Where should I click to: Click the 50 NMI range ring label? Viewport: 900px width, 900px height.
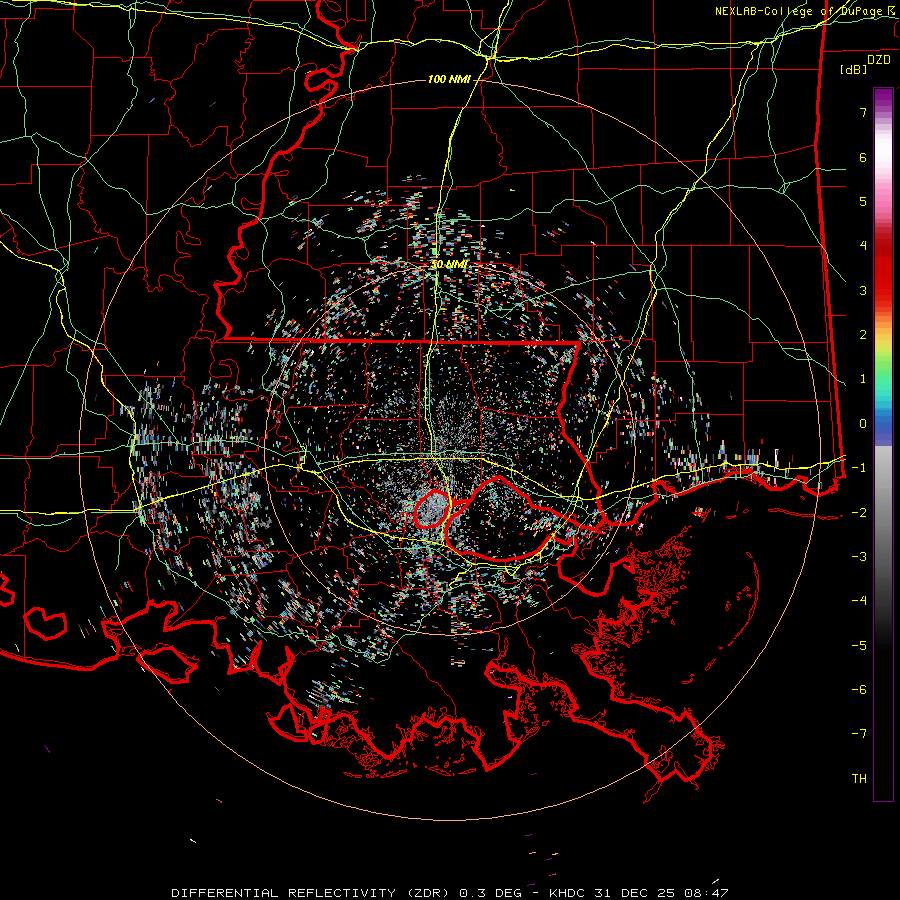click(x=449, y=265)
